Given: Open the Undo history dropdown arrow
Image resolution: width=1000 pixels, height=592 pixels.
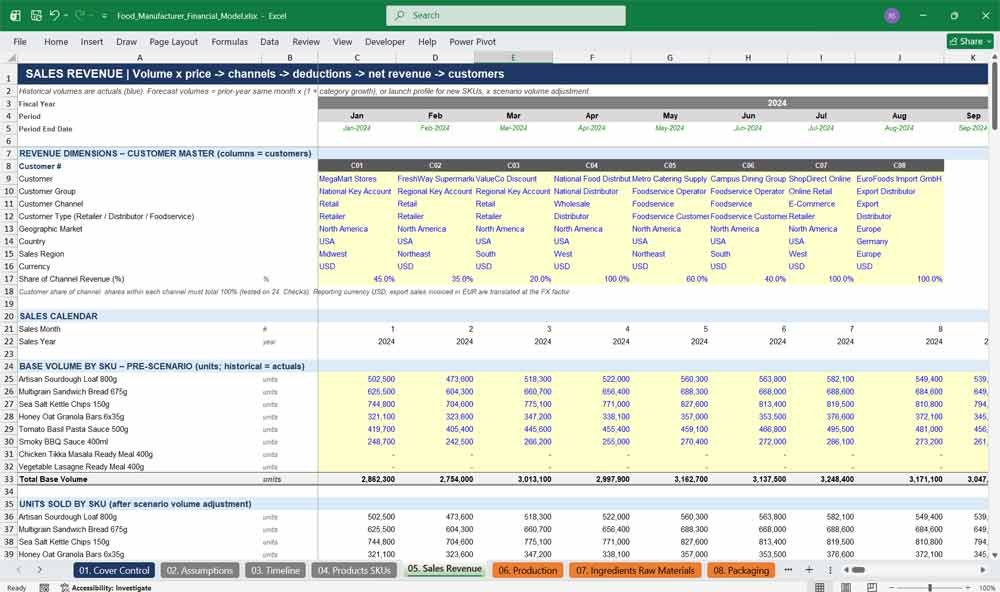Looking at the screenshot, I should click(x=65, y=15).
